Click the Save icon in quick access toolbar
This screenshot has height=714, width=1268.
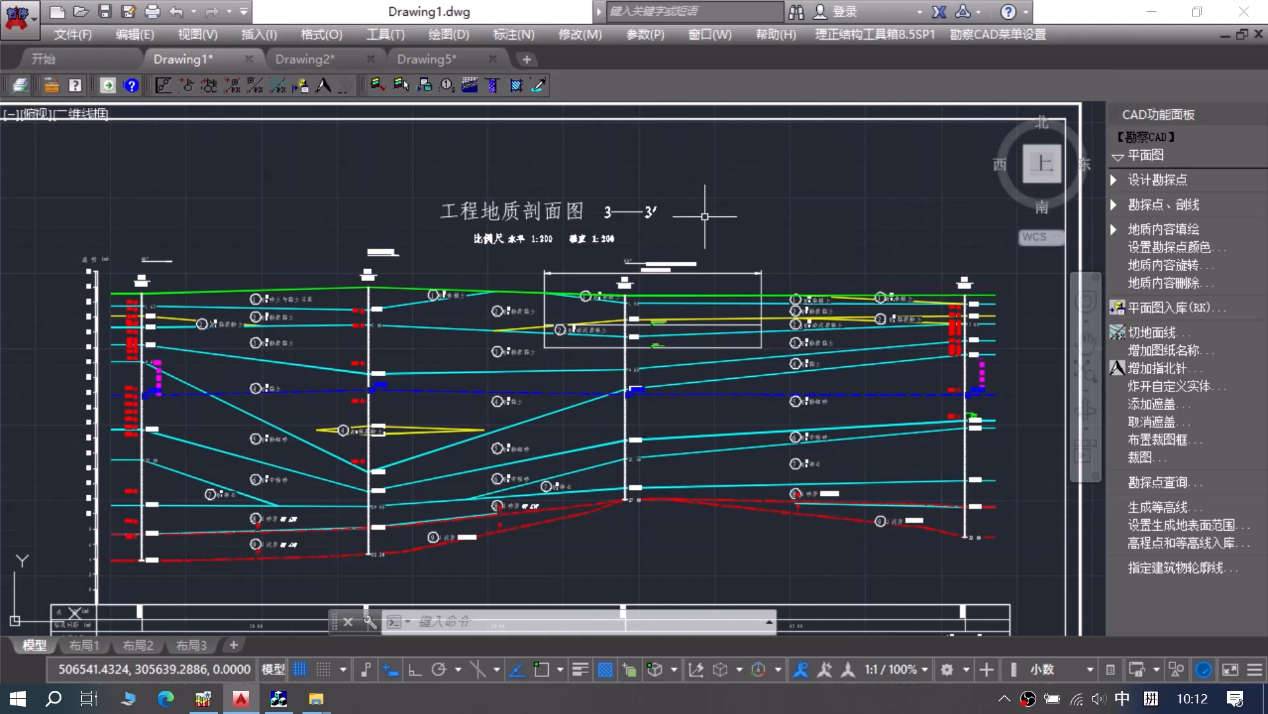[x=104, y=12]
